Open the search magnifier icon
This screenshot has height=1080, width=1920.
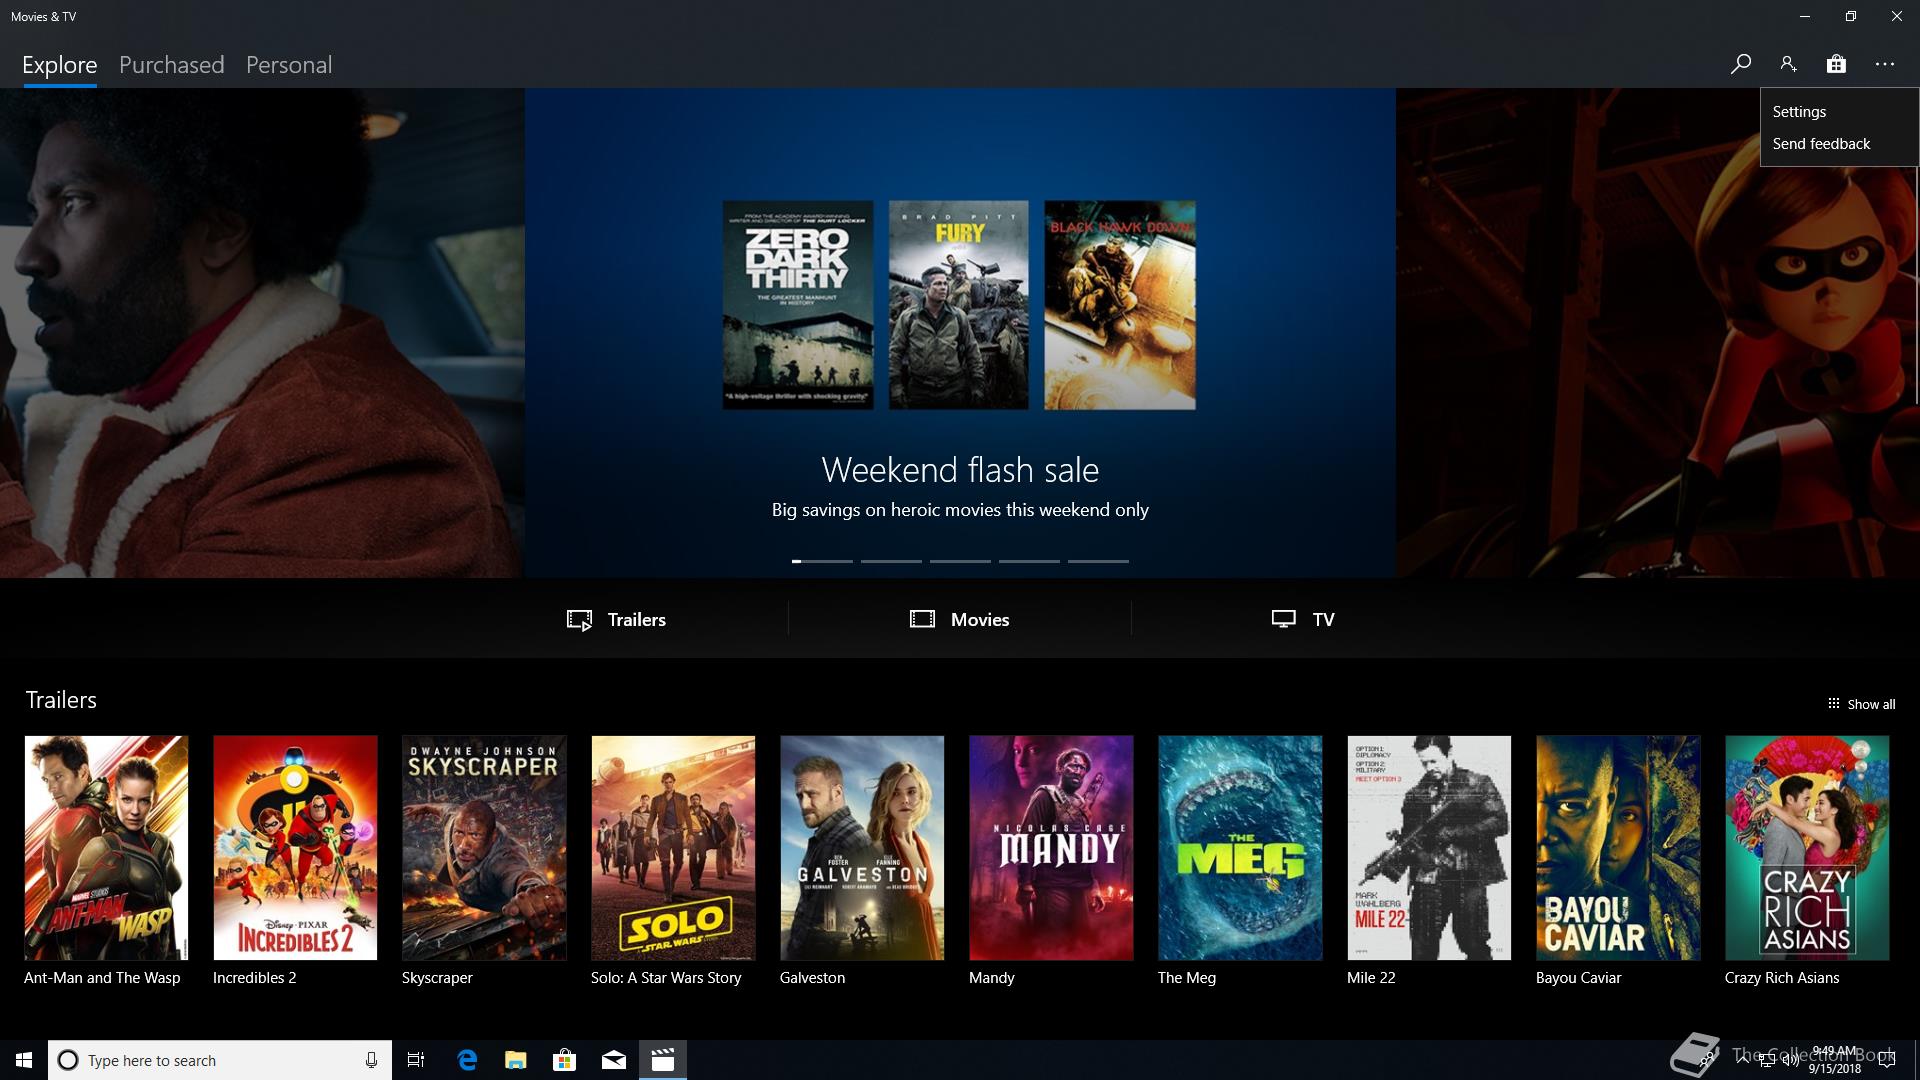pos(1740,64)
